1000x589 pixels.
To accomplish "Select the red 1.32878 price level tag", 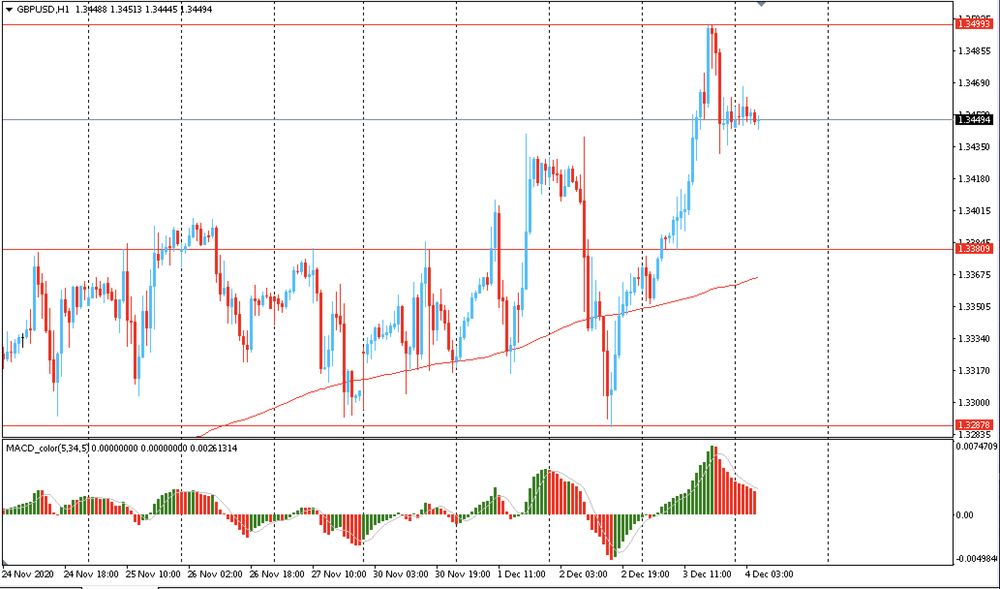I will pyautogui.click(x=973, y=425).
